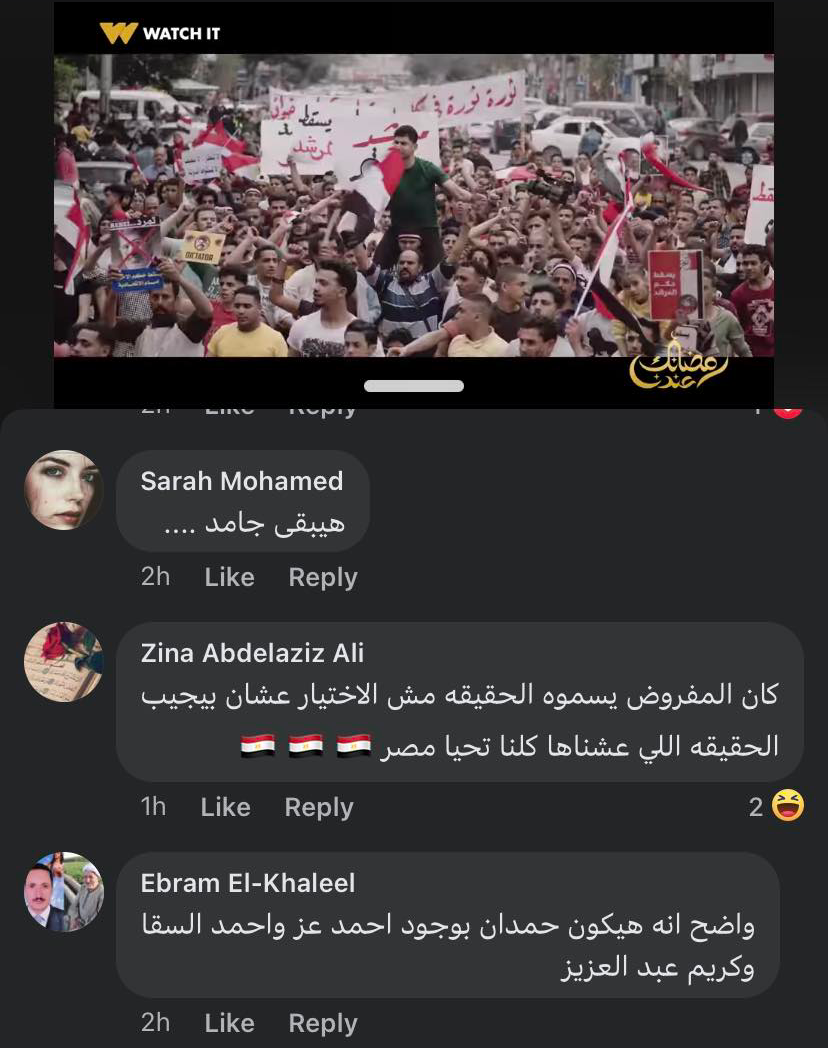This screenshot has height=1048, width=828.
Task: Open Zina Abdelaziz Ali's profile picture
Action: (x=63, y=662)
